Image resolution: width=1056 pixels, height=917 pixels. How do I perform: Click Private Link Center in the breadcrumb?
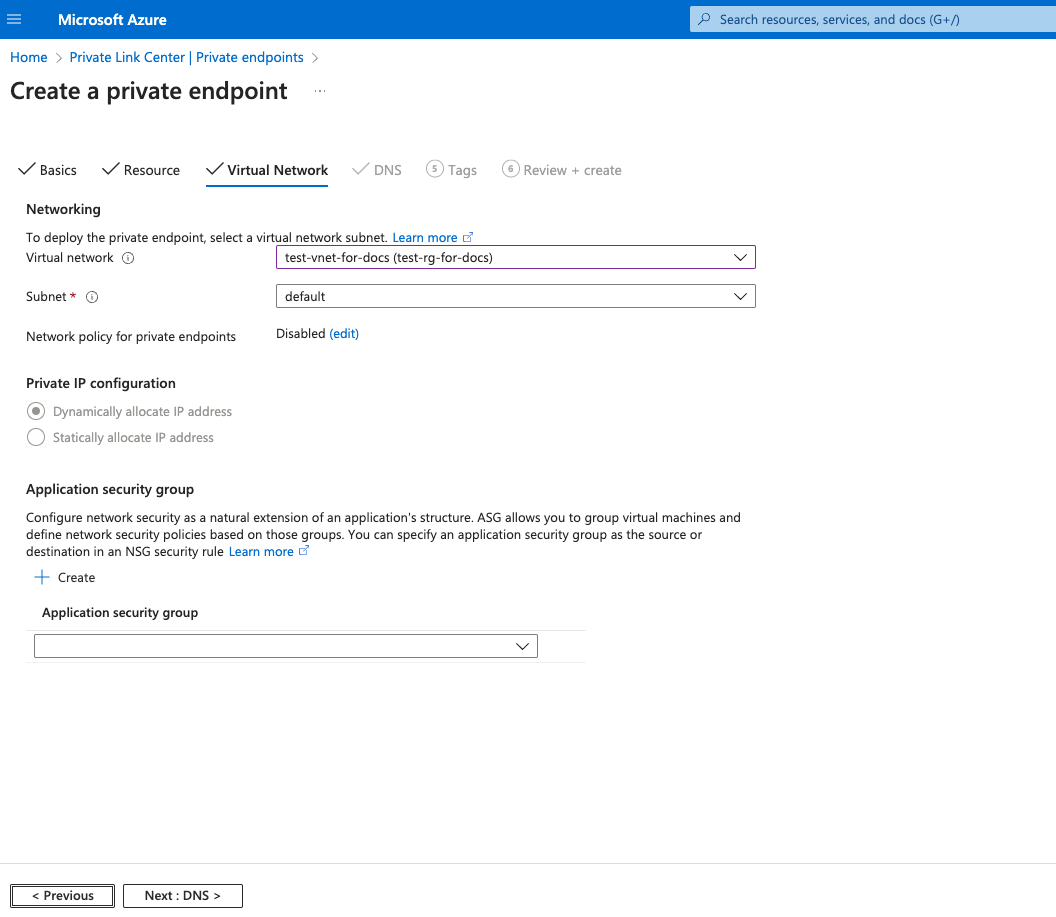coord(186,57)
